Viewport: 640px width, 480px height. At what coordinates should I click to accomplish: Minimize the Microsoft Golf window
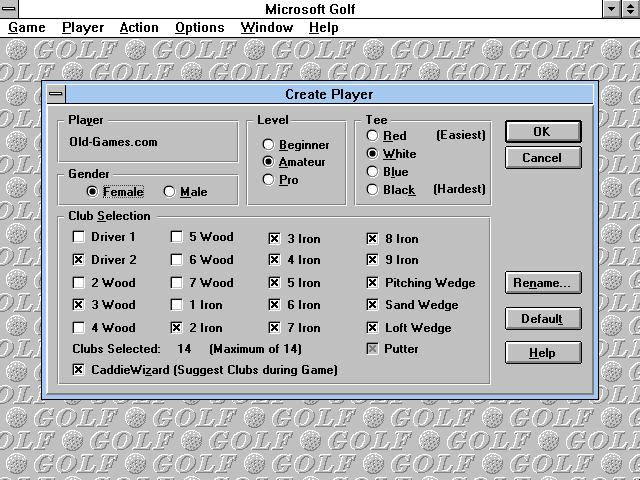[612, 9]
